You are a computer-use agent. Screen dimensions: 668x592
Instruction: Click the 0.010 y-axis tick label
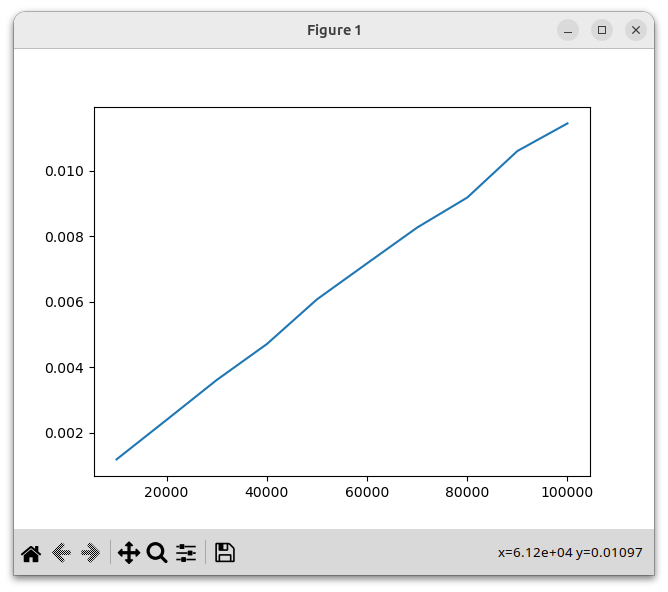[x=65, y=171]
